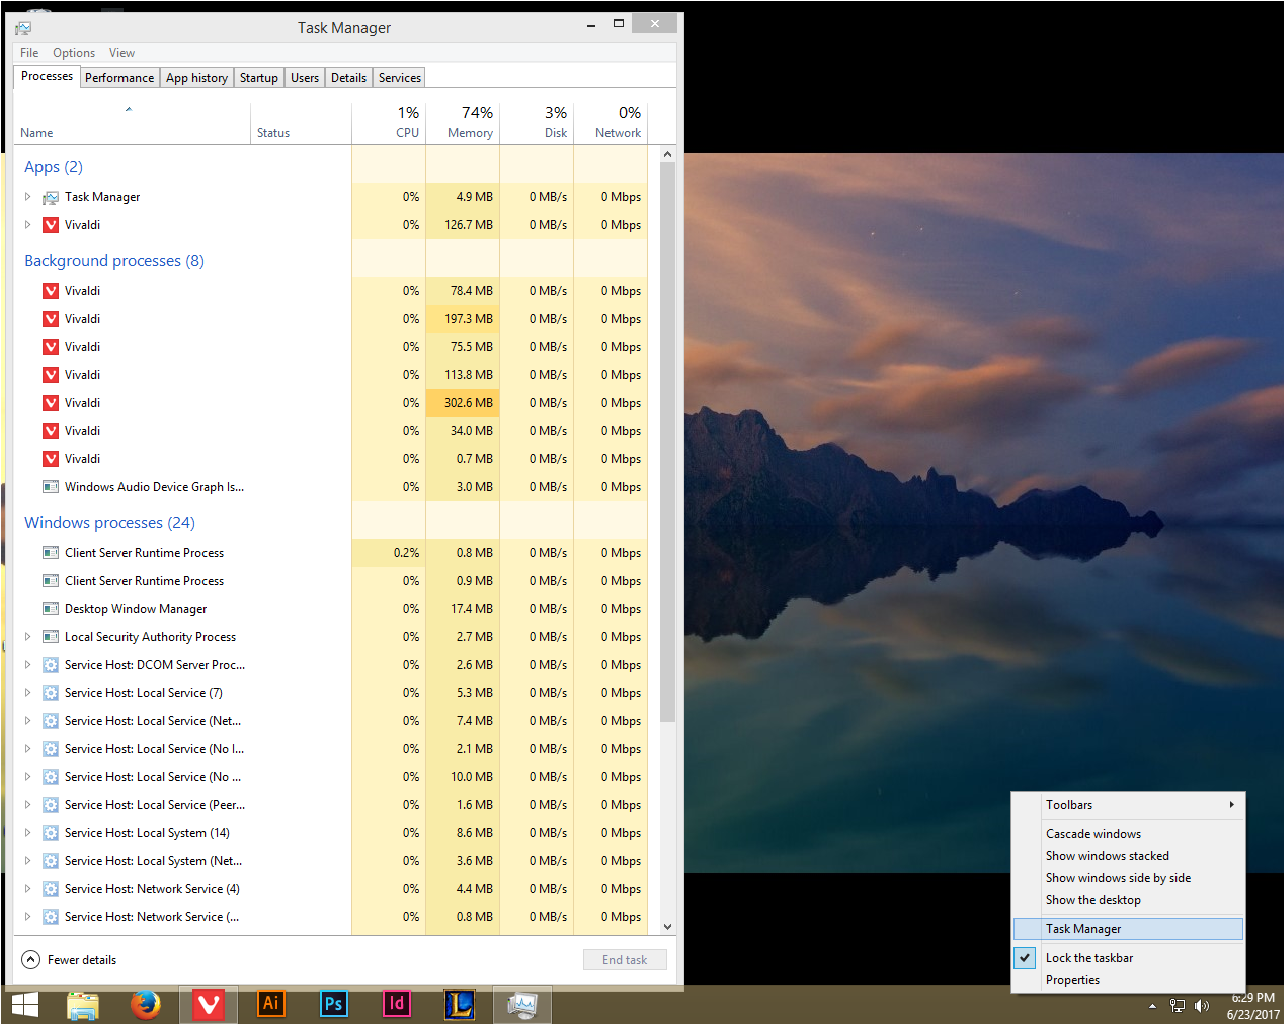This screenshot has width=1284, height=1024.
Task: Expand Local Security Authority Process
Action: coord(27,637)
